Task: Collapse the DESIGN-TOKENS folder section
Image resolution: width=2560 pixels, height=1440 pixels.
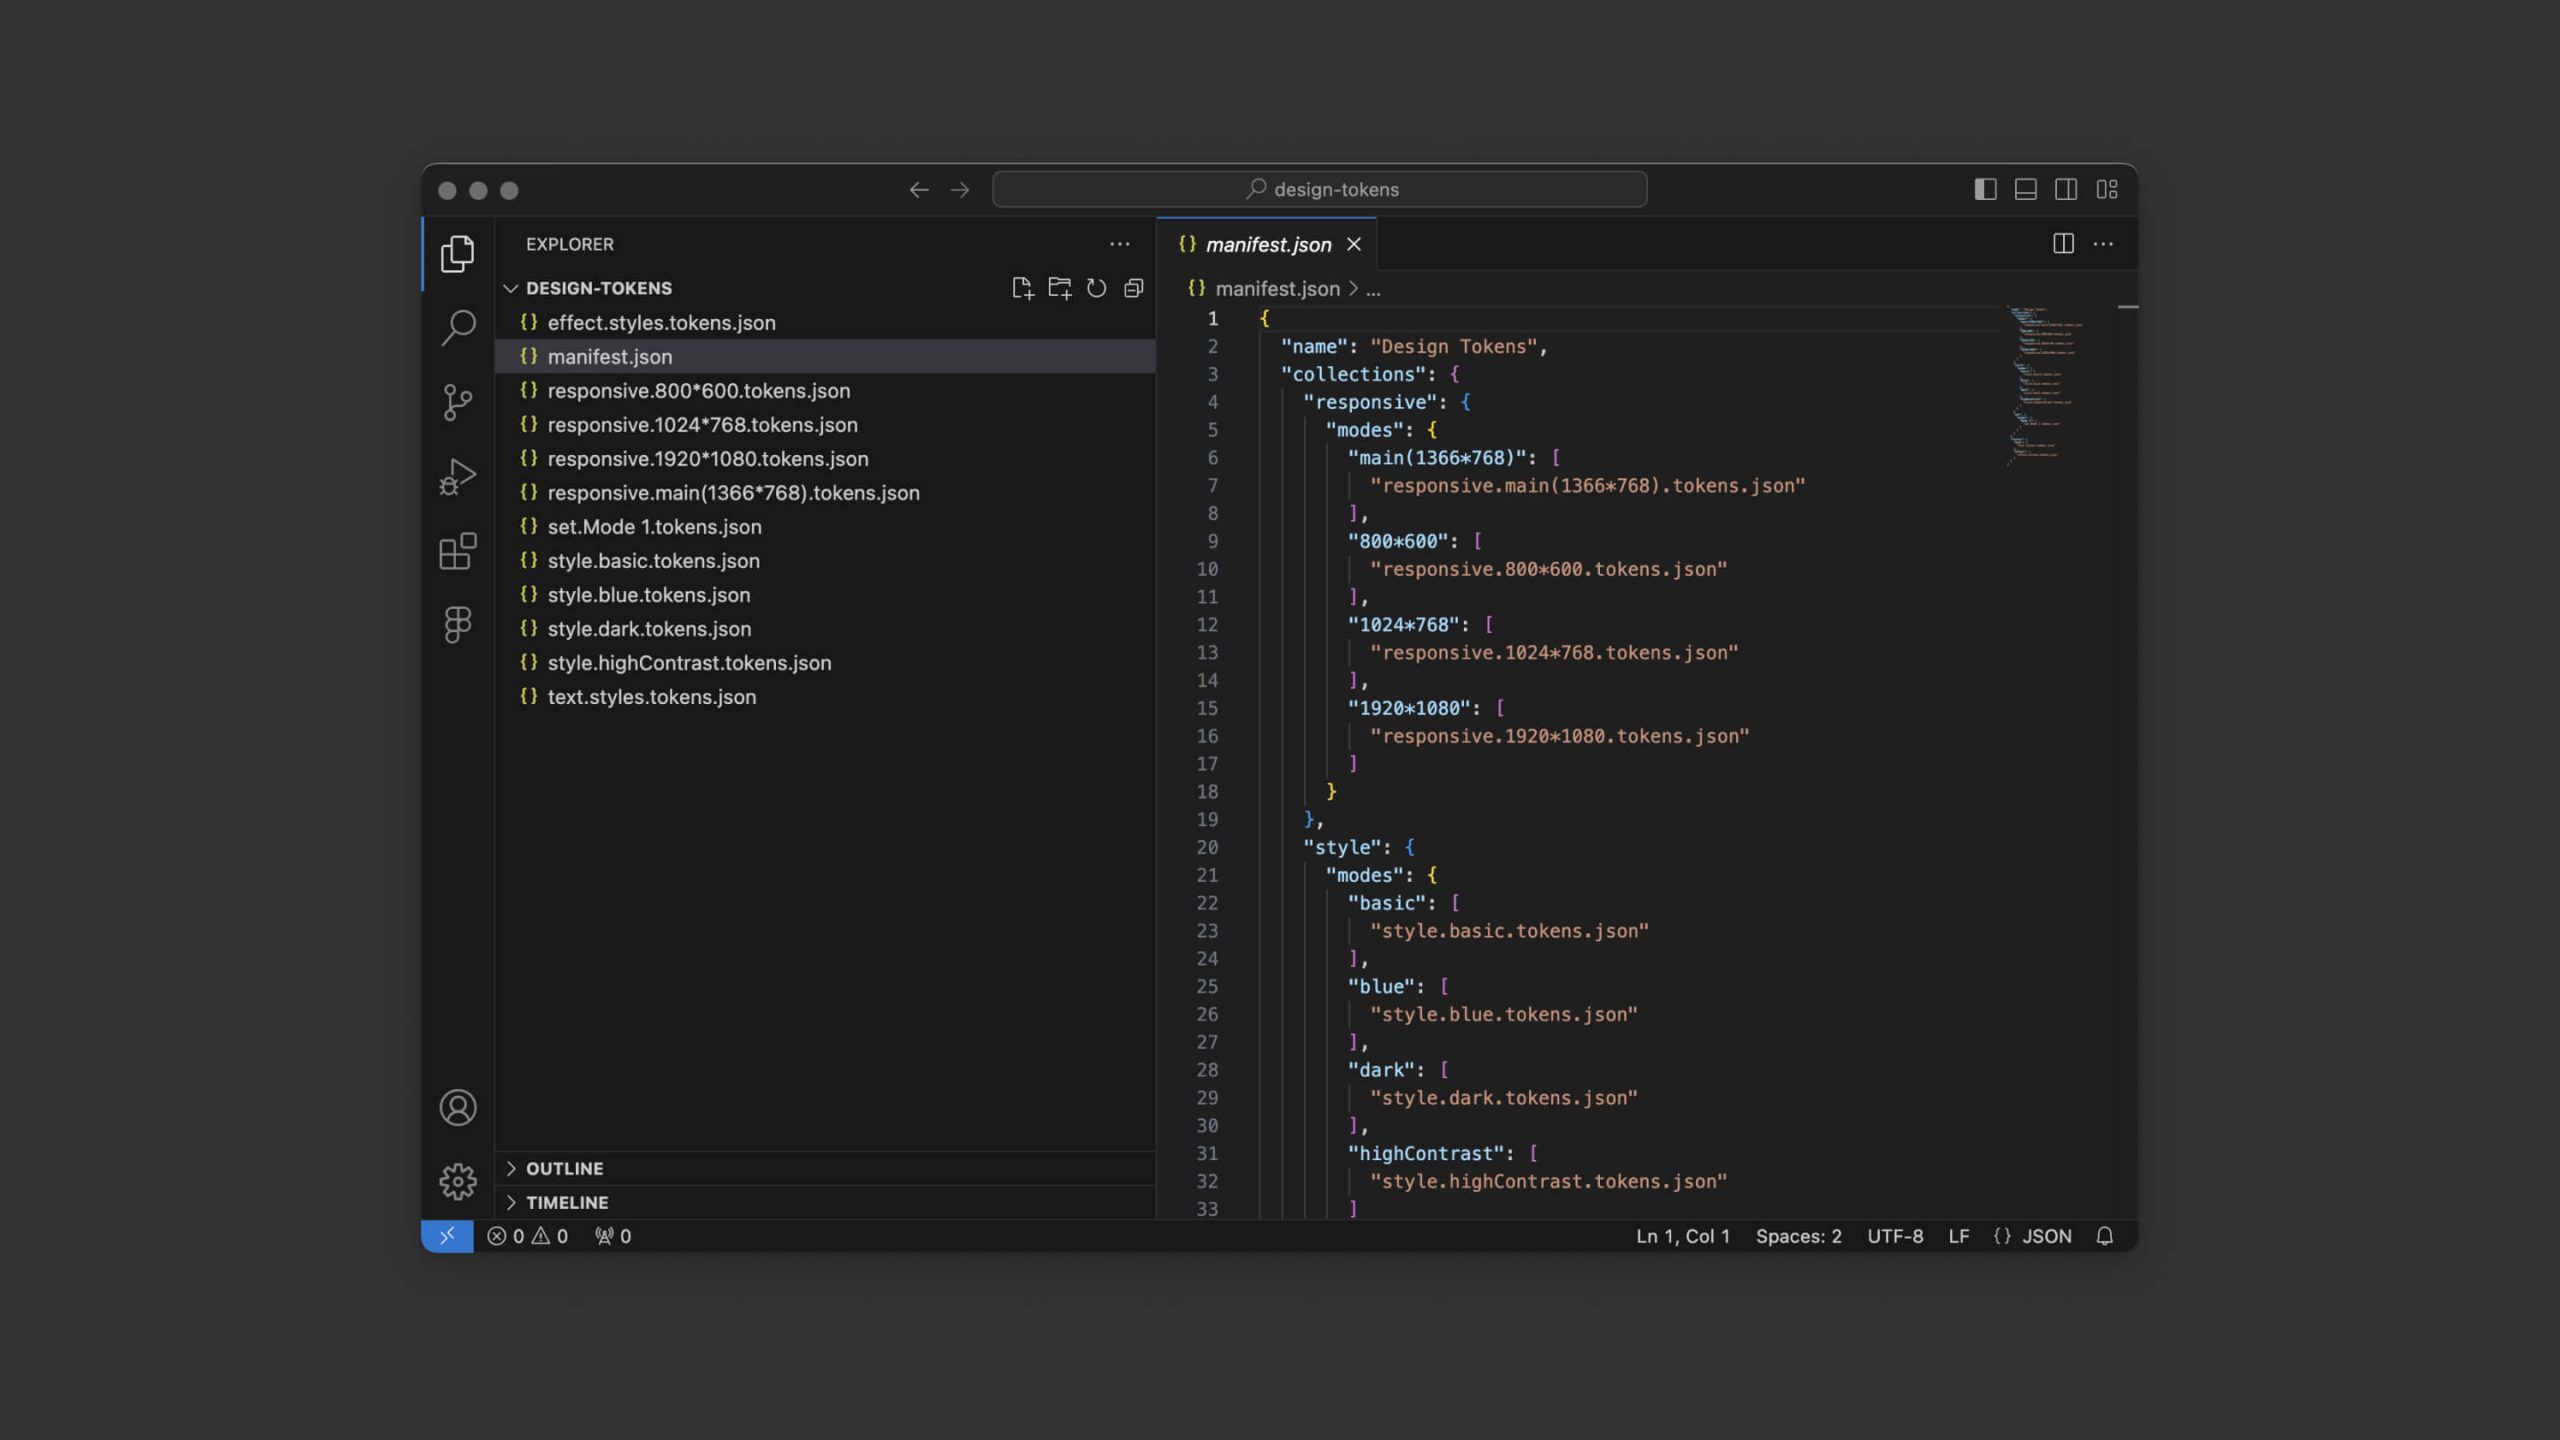Action: 598,288
